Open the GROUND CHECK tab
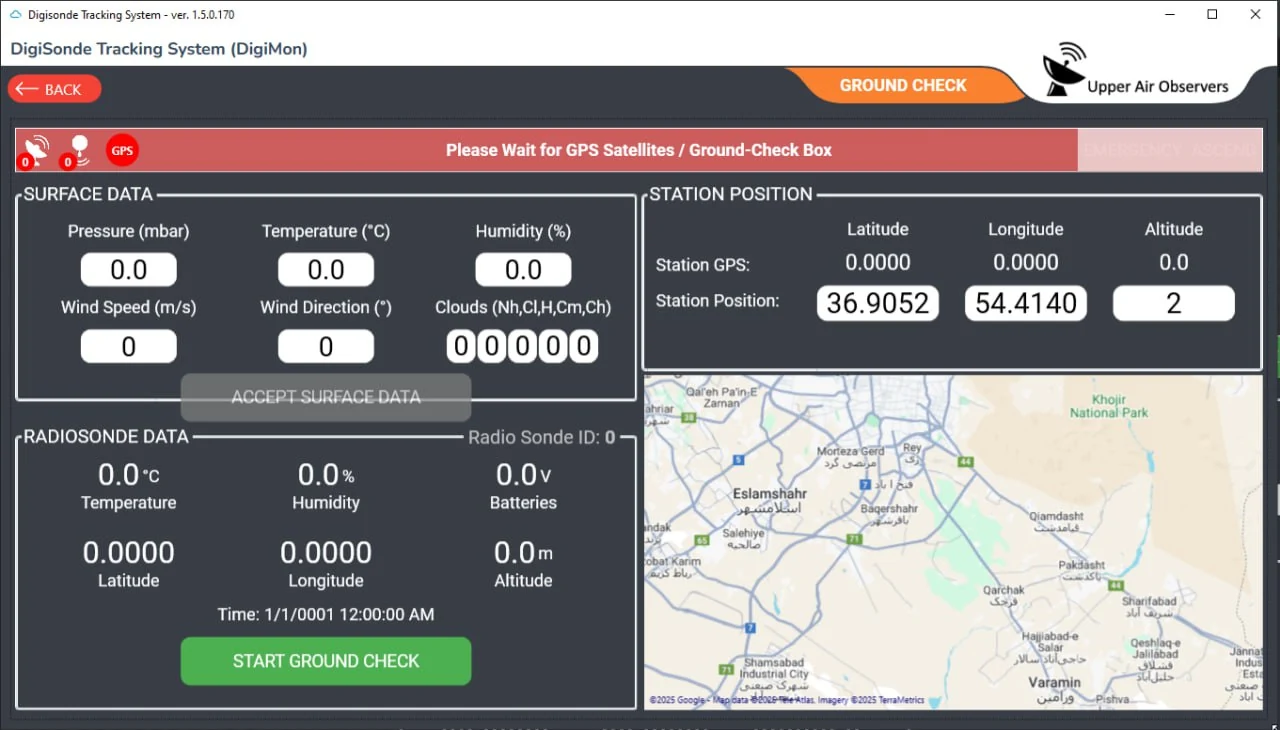Screen dimensions: 1280x730 coord(903,85)
